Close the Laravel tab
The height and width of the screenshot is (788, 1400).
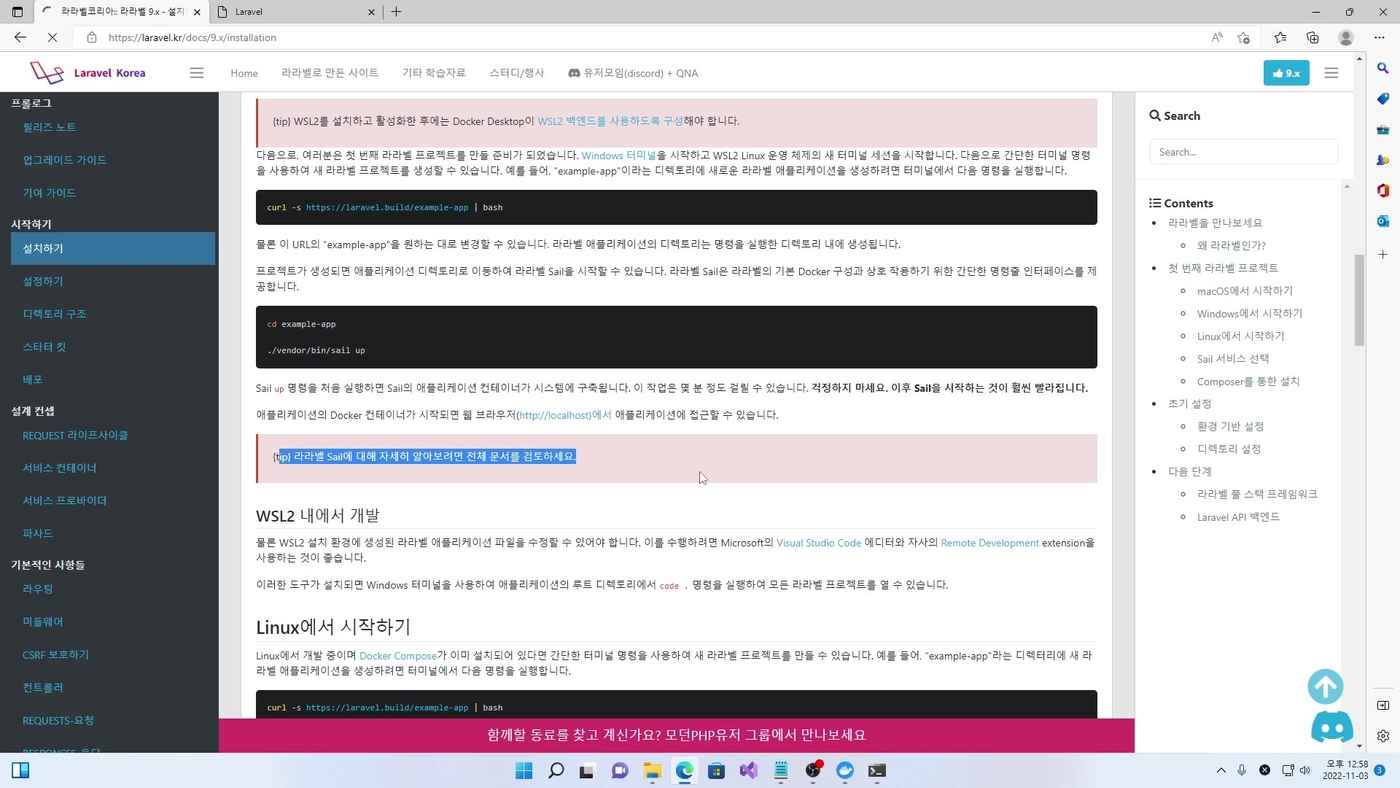pyautogui.click(x=372, y=12)
